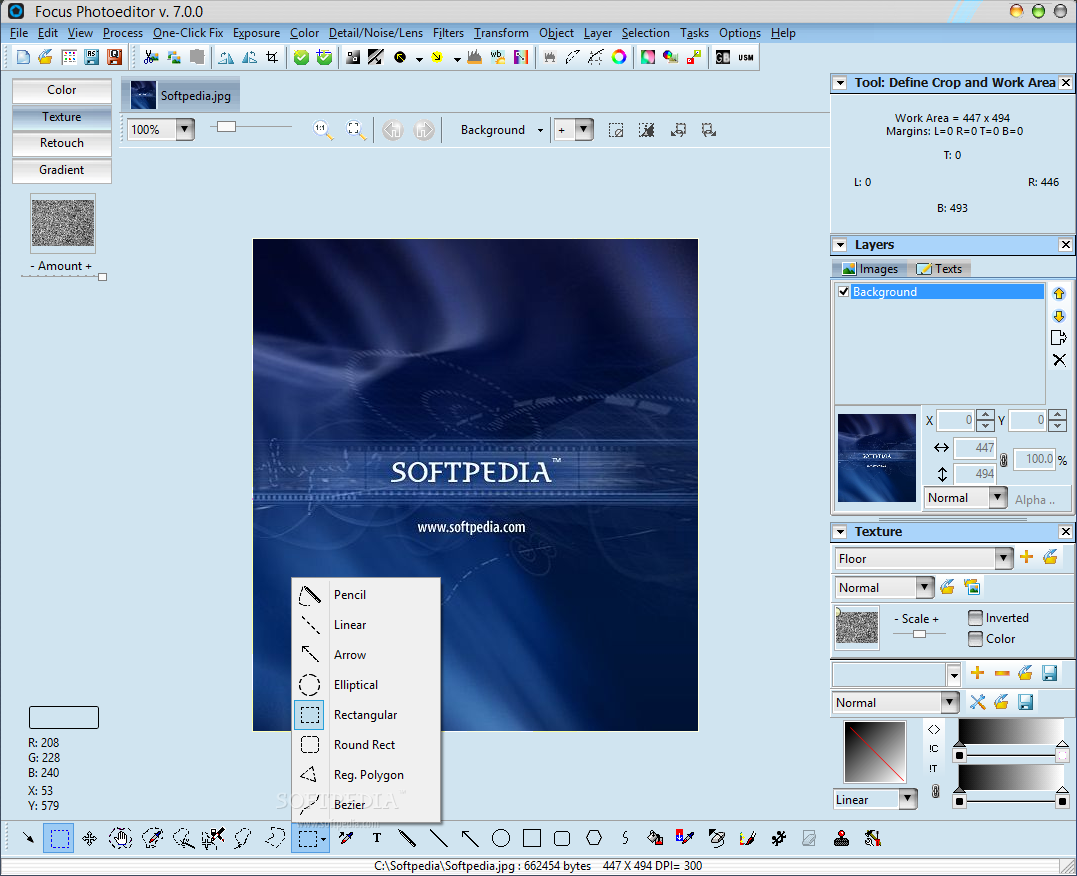Toggle Background layer visibility checkbox
The image size is (1077, 876).
click(843, 291)
